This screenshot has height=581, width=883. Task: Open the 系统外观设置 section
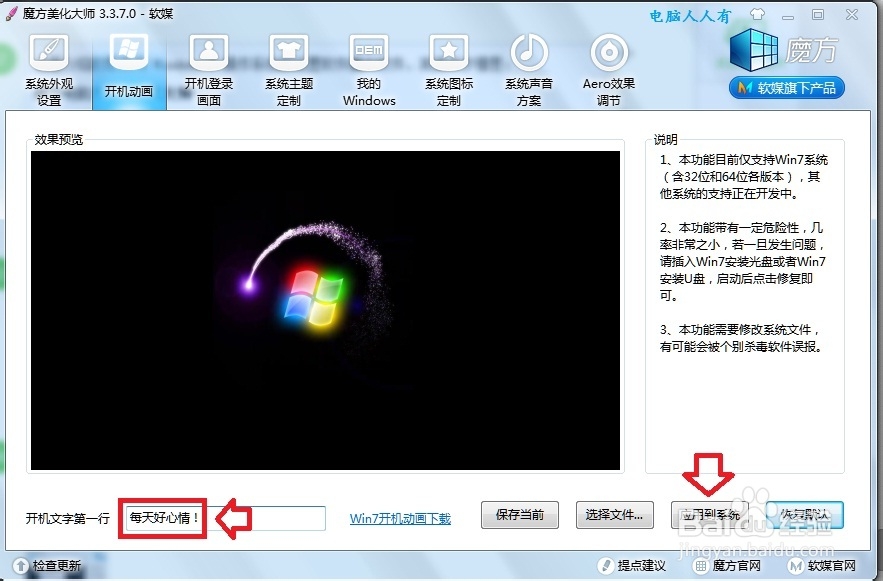click(49, 70)
